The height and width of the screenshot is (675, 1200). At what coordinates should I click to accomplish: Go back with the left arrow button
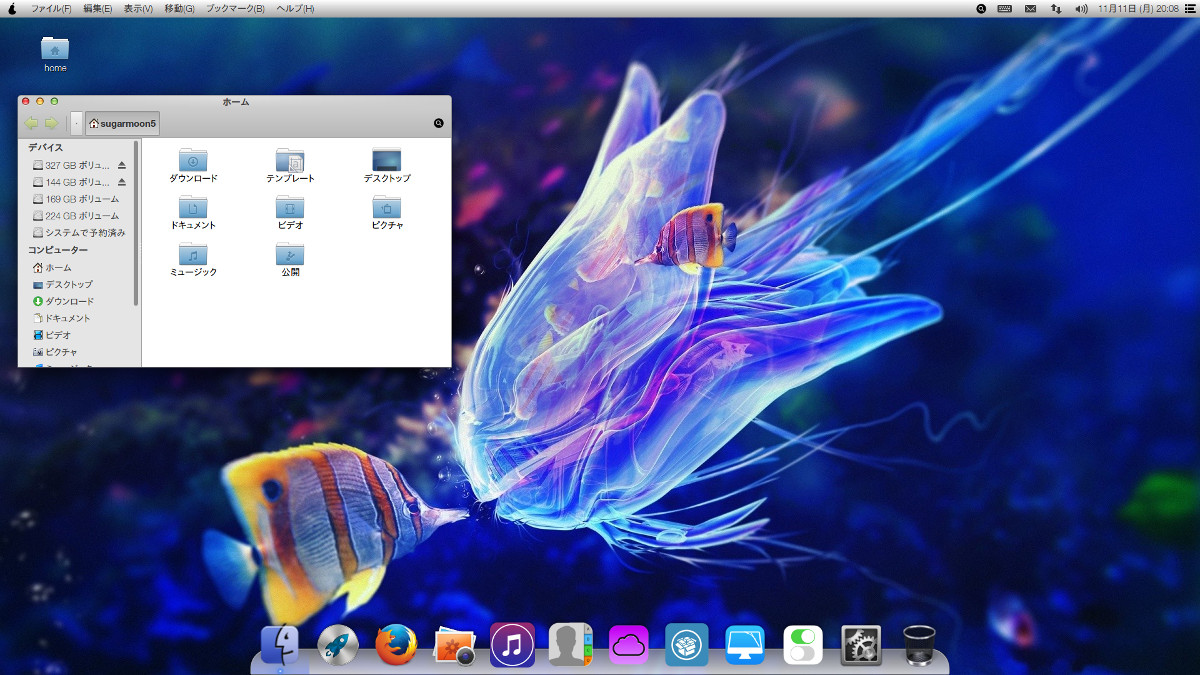pos(31,123)
